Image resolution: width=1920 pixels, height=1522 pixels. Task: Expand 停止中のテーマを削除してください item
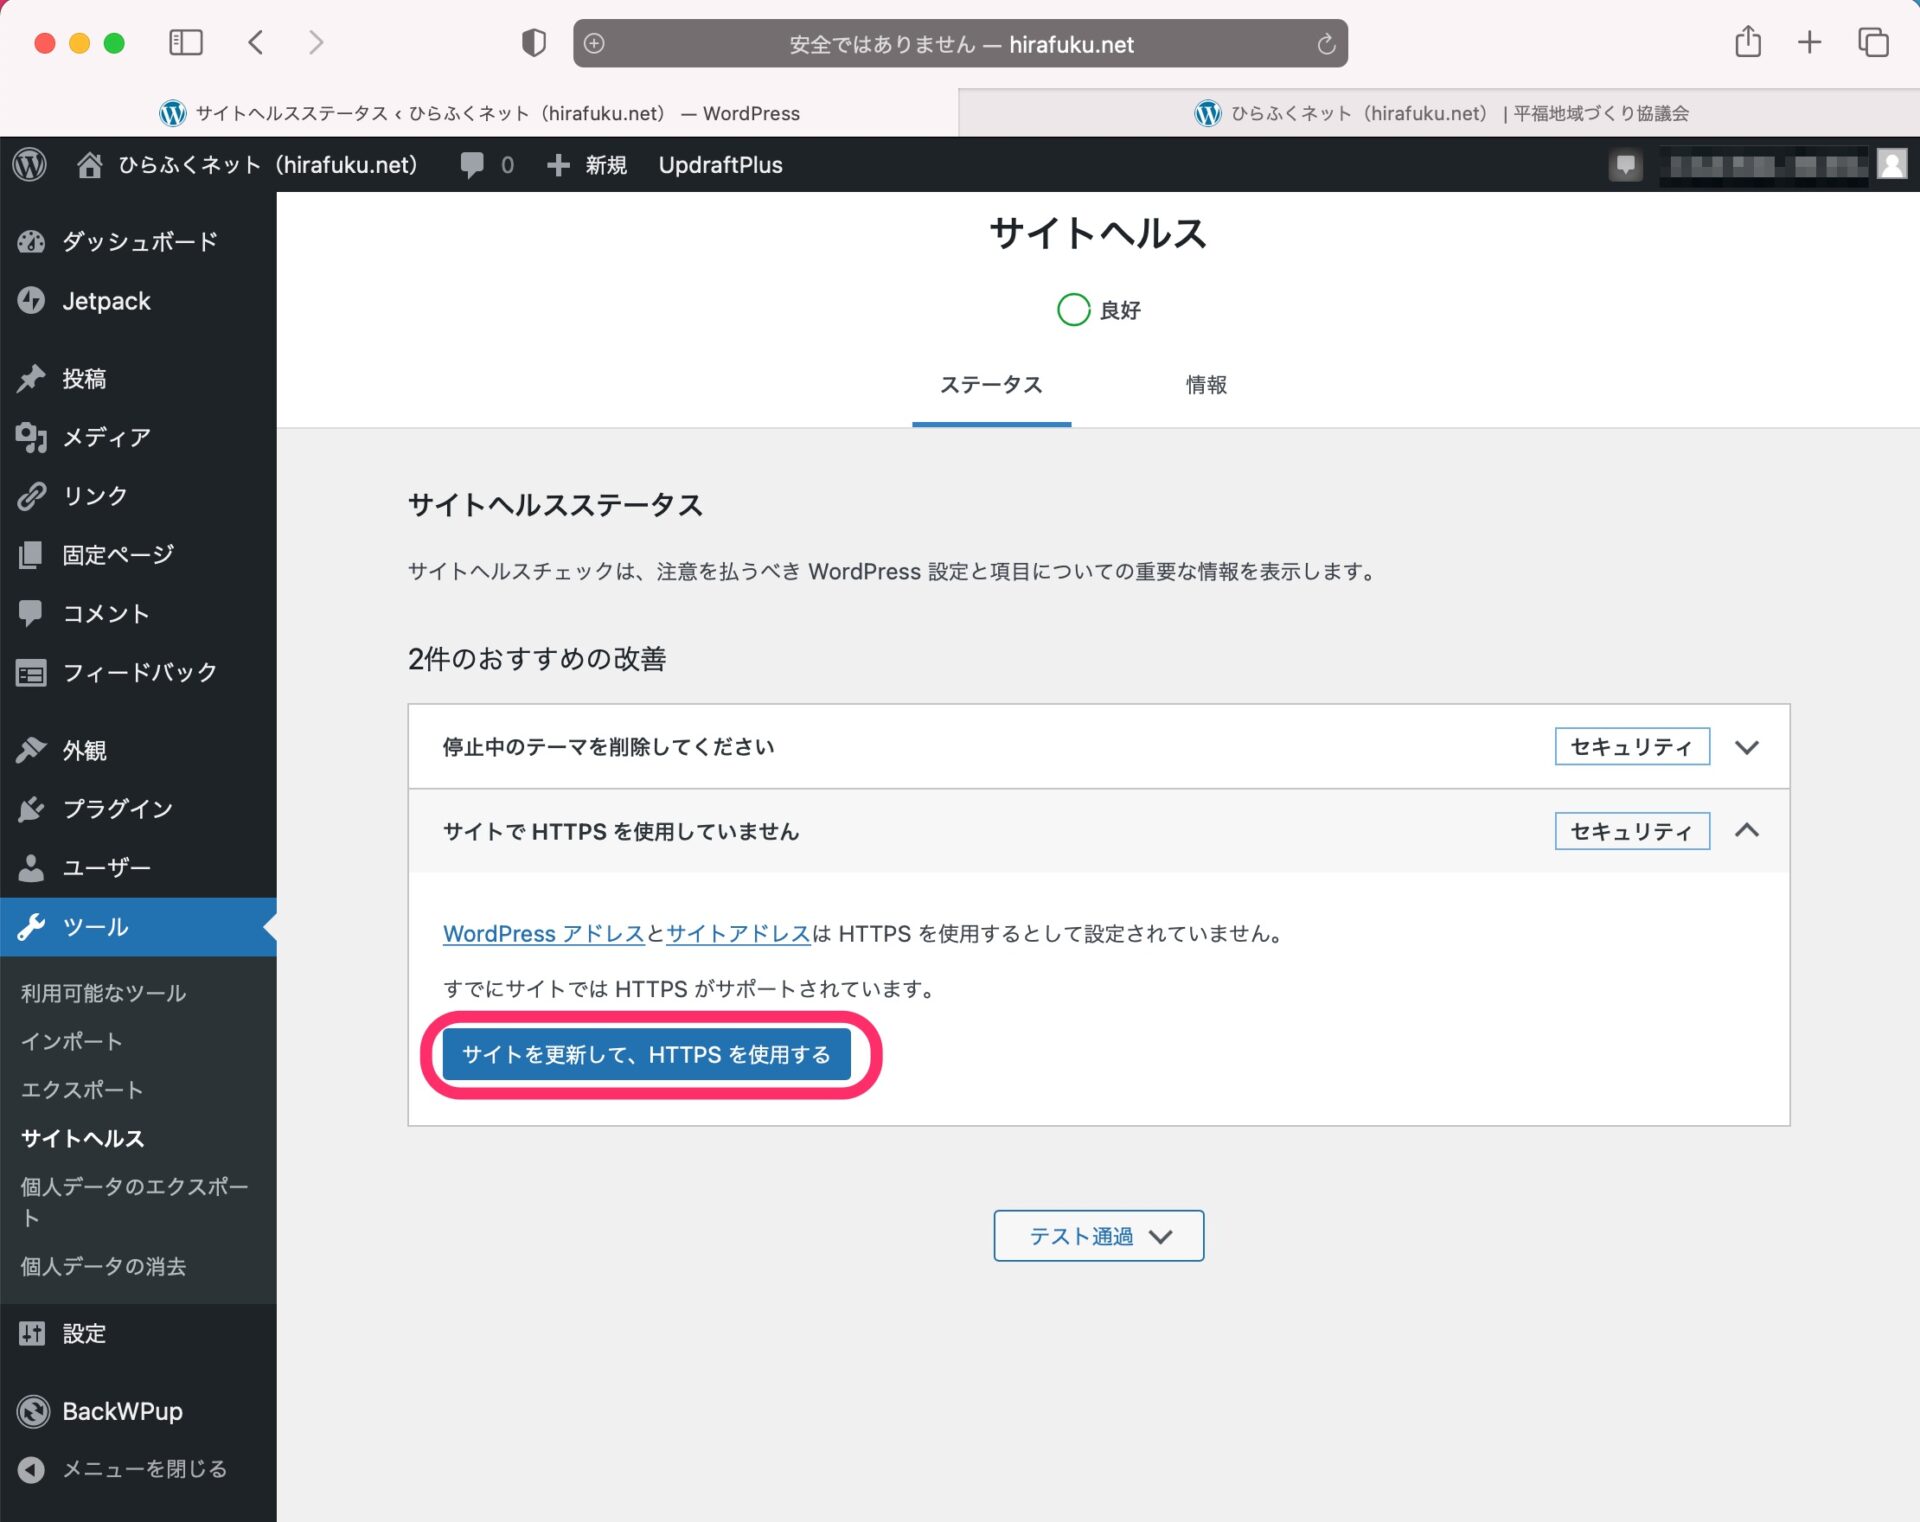(1746, 747)
